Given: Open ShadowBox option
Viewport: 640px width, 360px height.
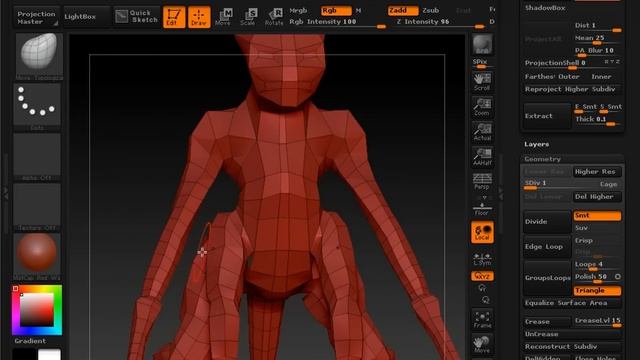Looking at the screenshot, I should click(545, 8).
